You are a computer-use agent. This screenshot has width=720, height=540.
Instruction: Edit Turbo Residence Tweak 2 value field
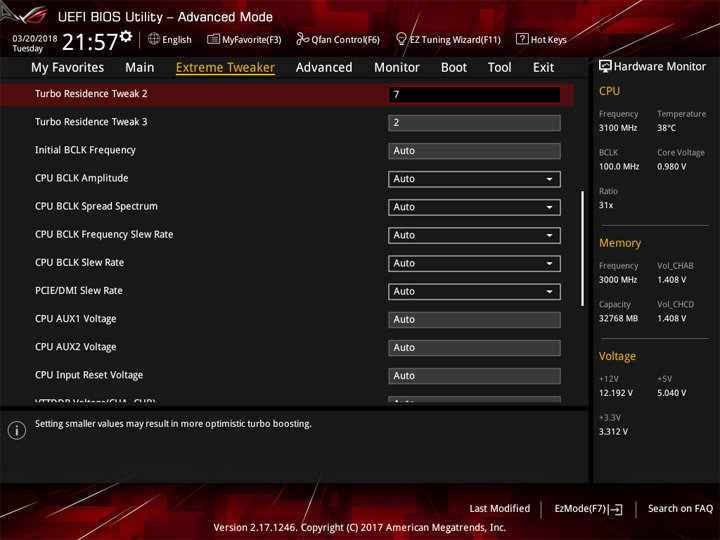pos(474,95)
